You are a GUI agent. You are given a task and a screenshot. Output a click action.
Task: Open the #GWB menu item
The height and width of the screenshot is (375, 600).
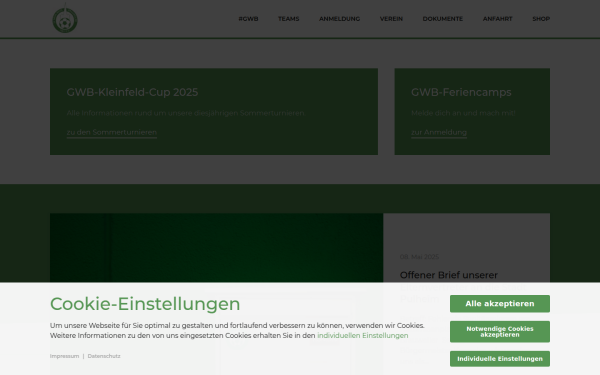tap(248, 19)
